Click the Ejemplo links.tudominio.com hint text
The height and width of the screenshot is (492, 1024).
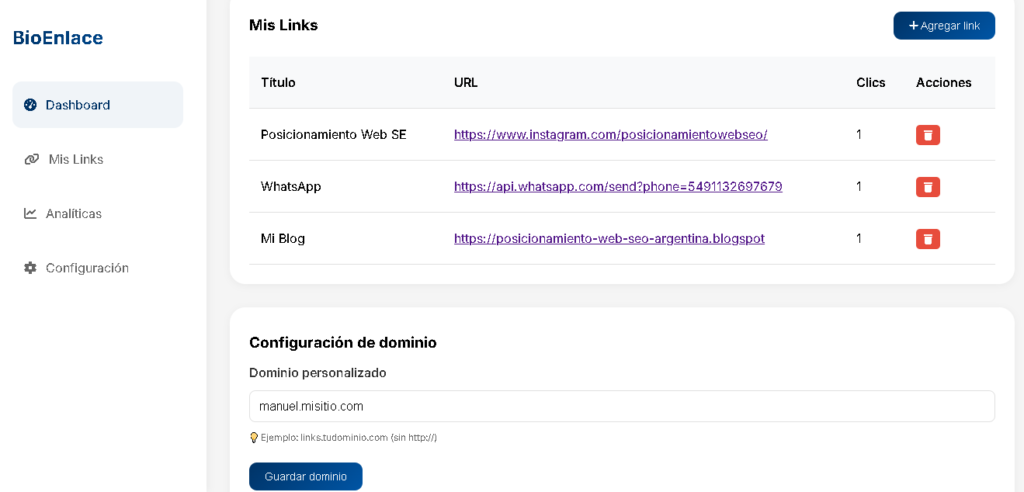coord(349,438)
